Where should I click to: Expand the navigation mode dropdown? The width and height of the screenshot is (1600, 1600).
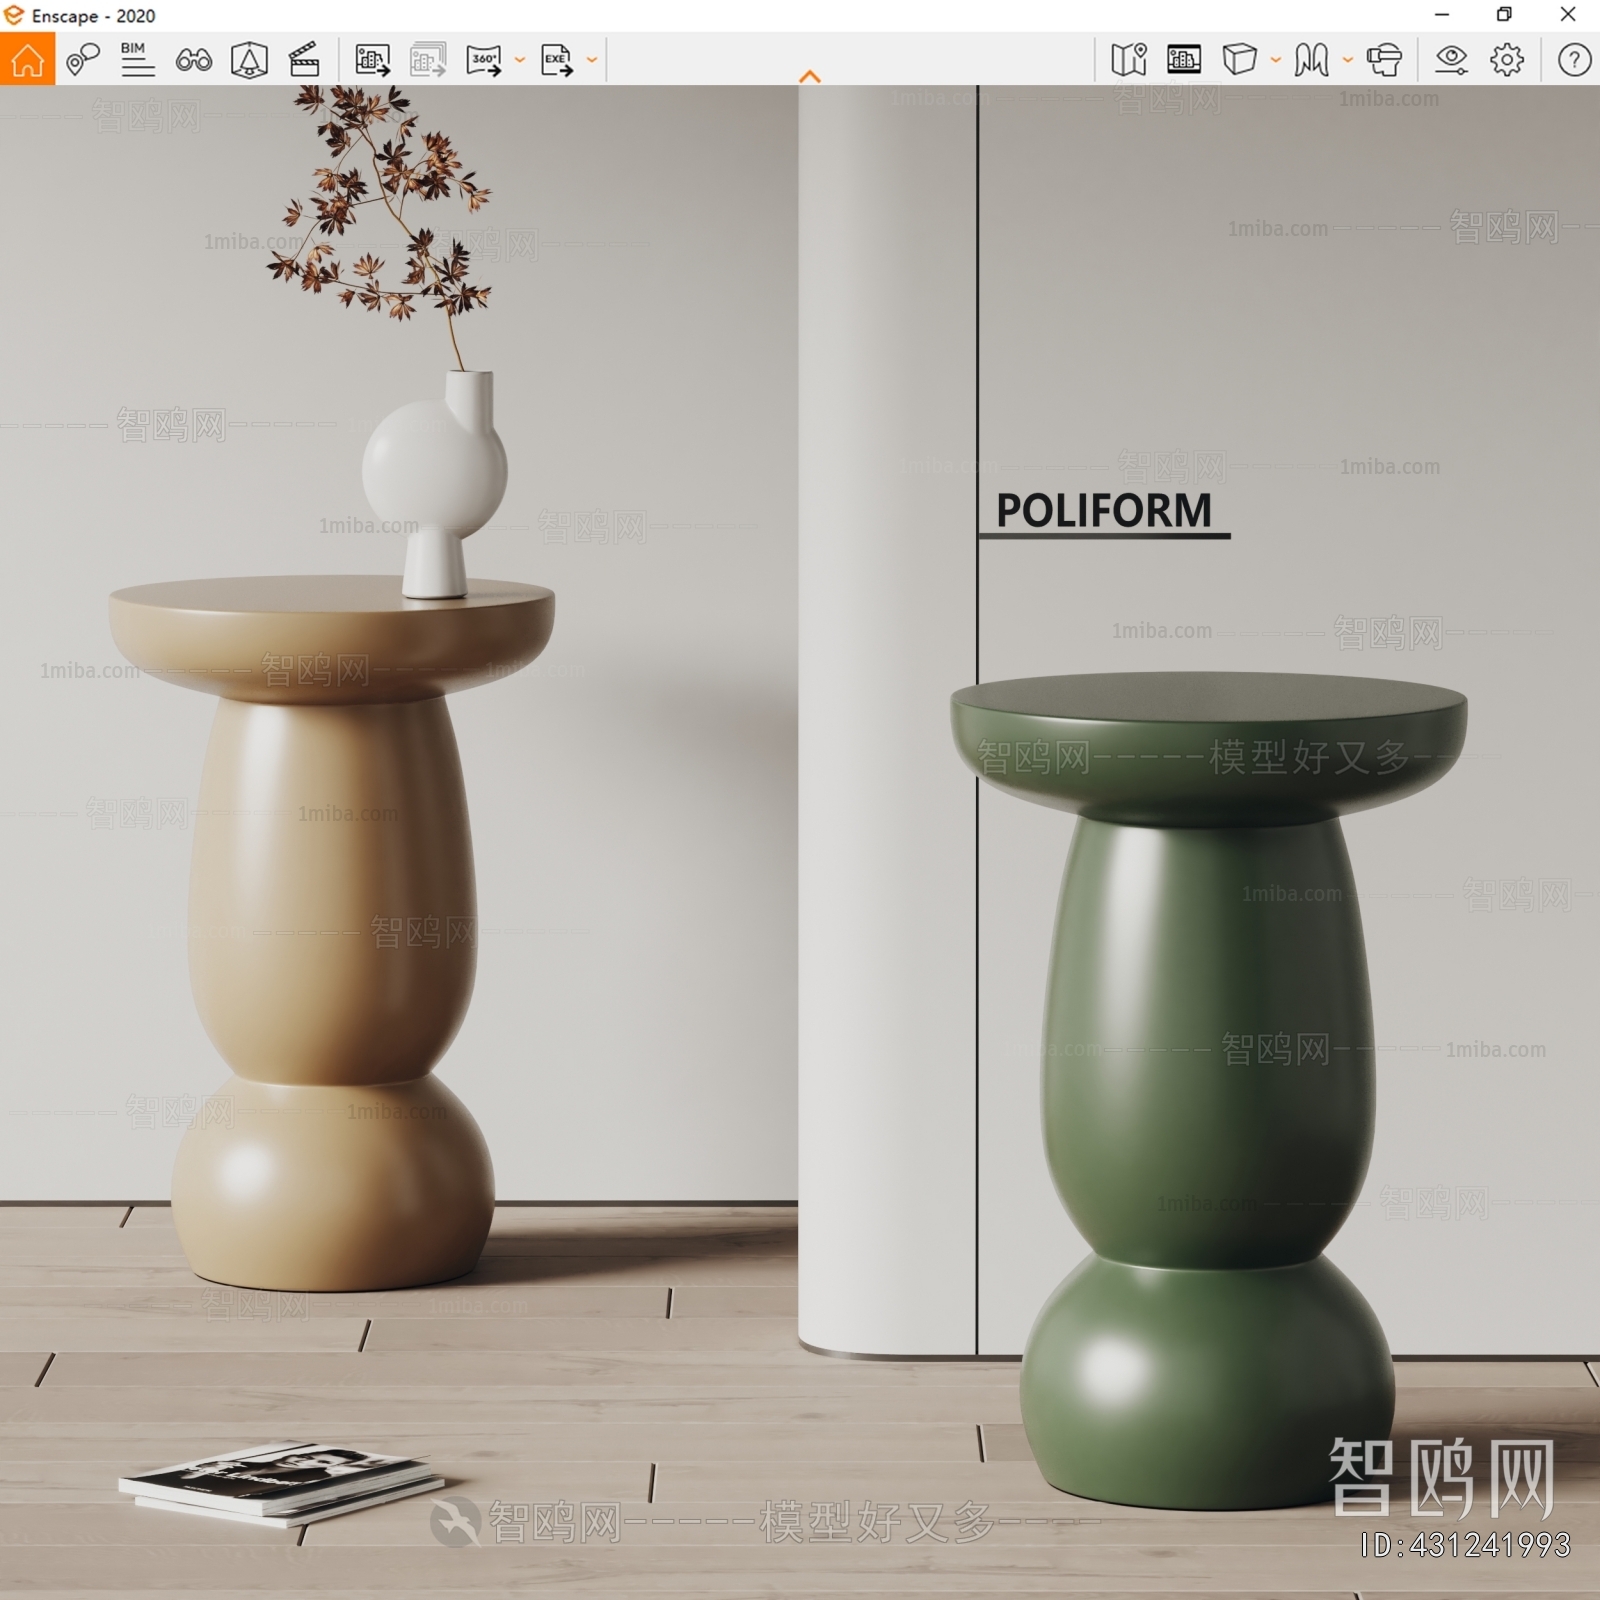pyautogui.click(x=1348, y=60)
